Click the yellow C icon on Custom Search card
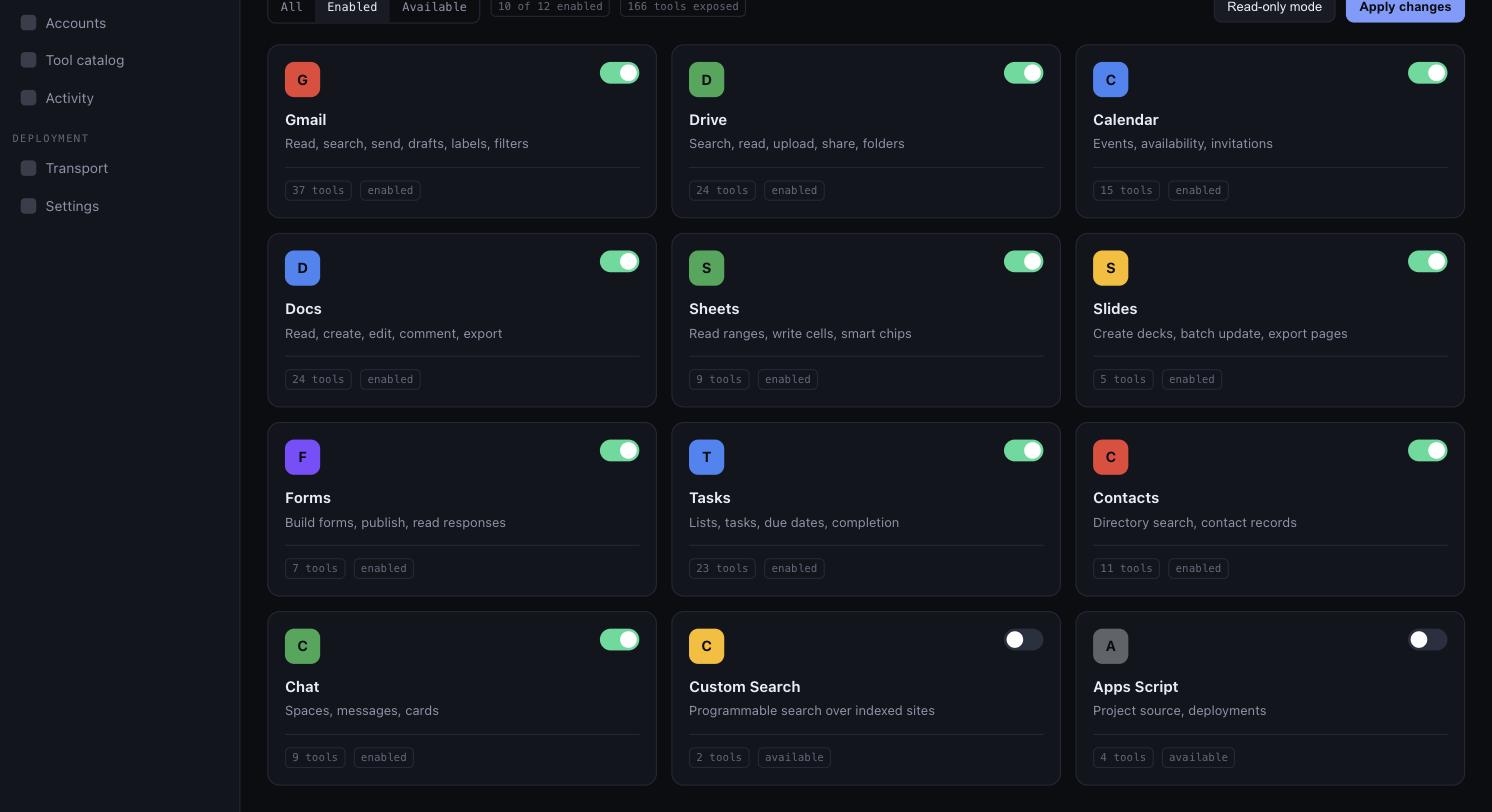Viewport: 1492px width, 812px height. [706, 646]
